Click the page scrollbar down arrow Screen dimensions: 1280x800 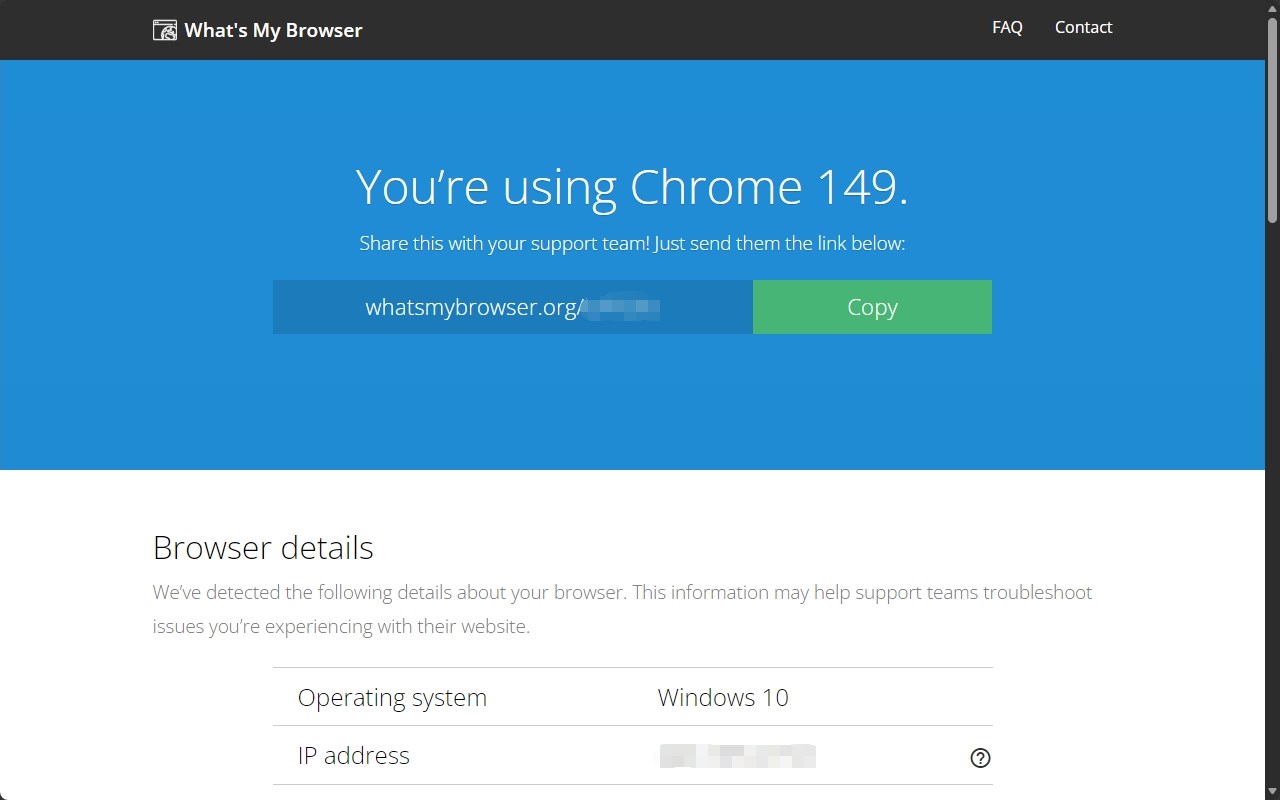(1272, 792)
